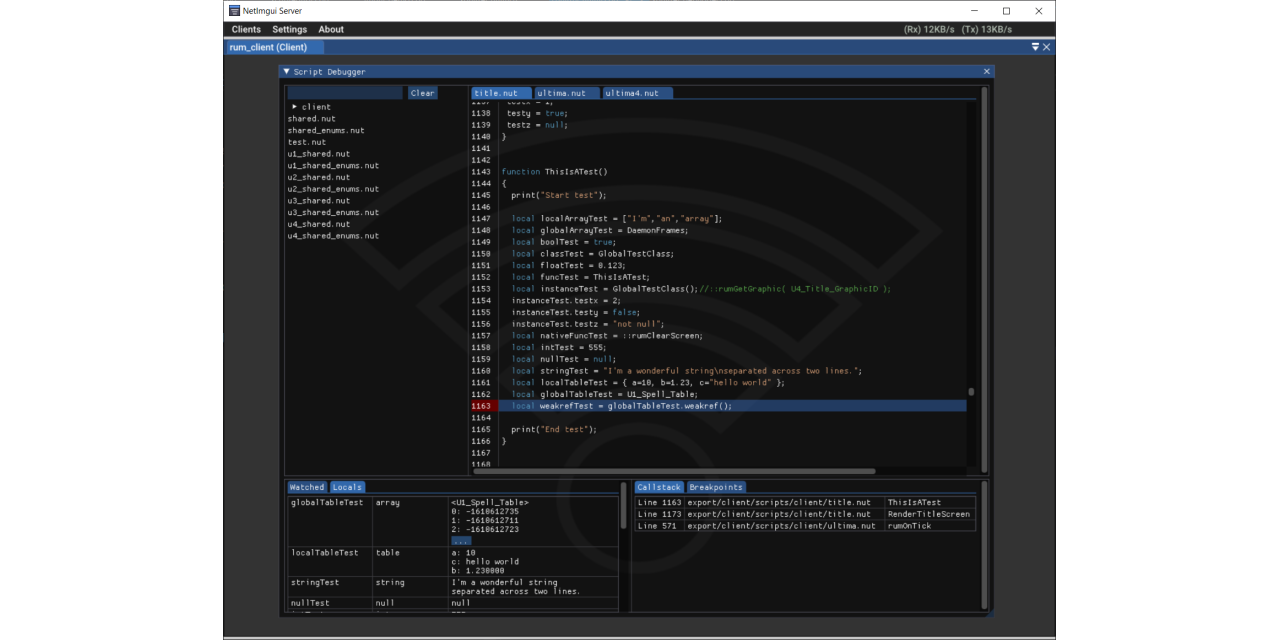The height and width of the screenshot is (640, 1280).
Task: Click the NetImgui Server app icon
Action: (234, 11)
